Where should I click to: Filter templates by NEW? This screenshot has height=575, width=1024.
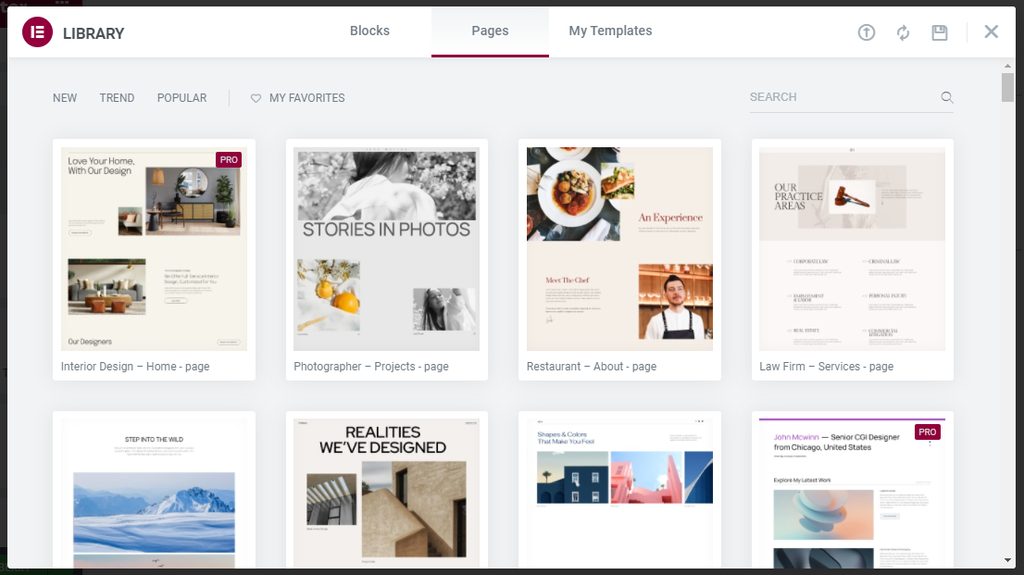click(x=65, y=98)
